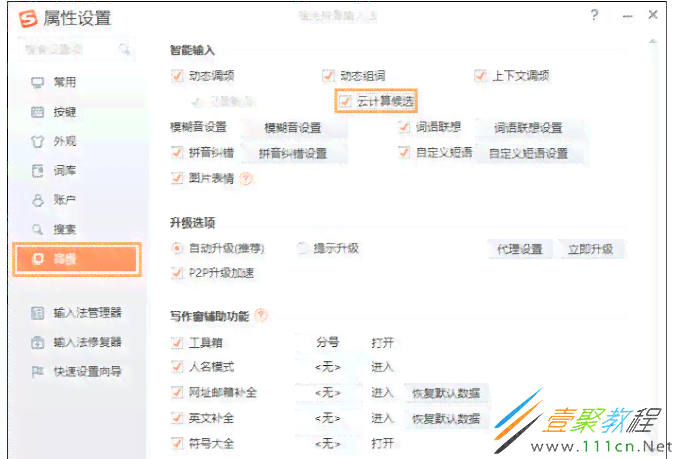Click 立即升级 button

pos(591,249)
